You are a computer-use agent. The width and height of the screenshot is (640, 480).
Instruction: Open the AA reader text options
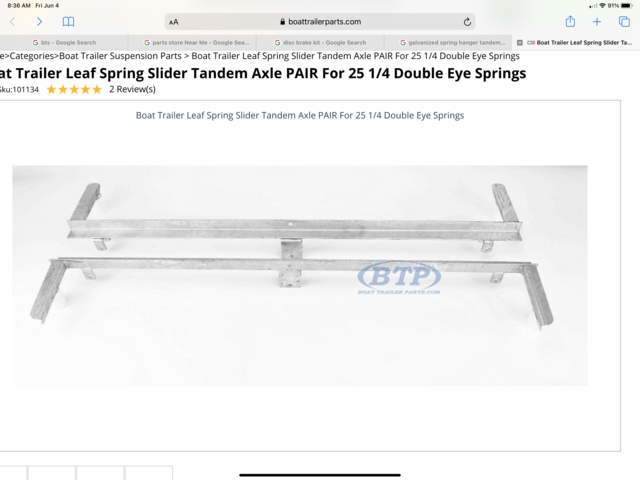[x=173, y=22]
